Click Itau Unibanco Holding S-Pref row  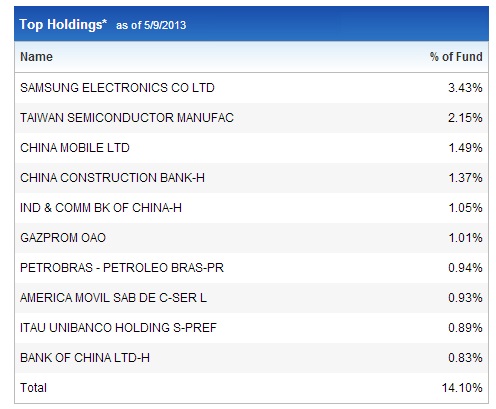coord(251,328)
